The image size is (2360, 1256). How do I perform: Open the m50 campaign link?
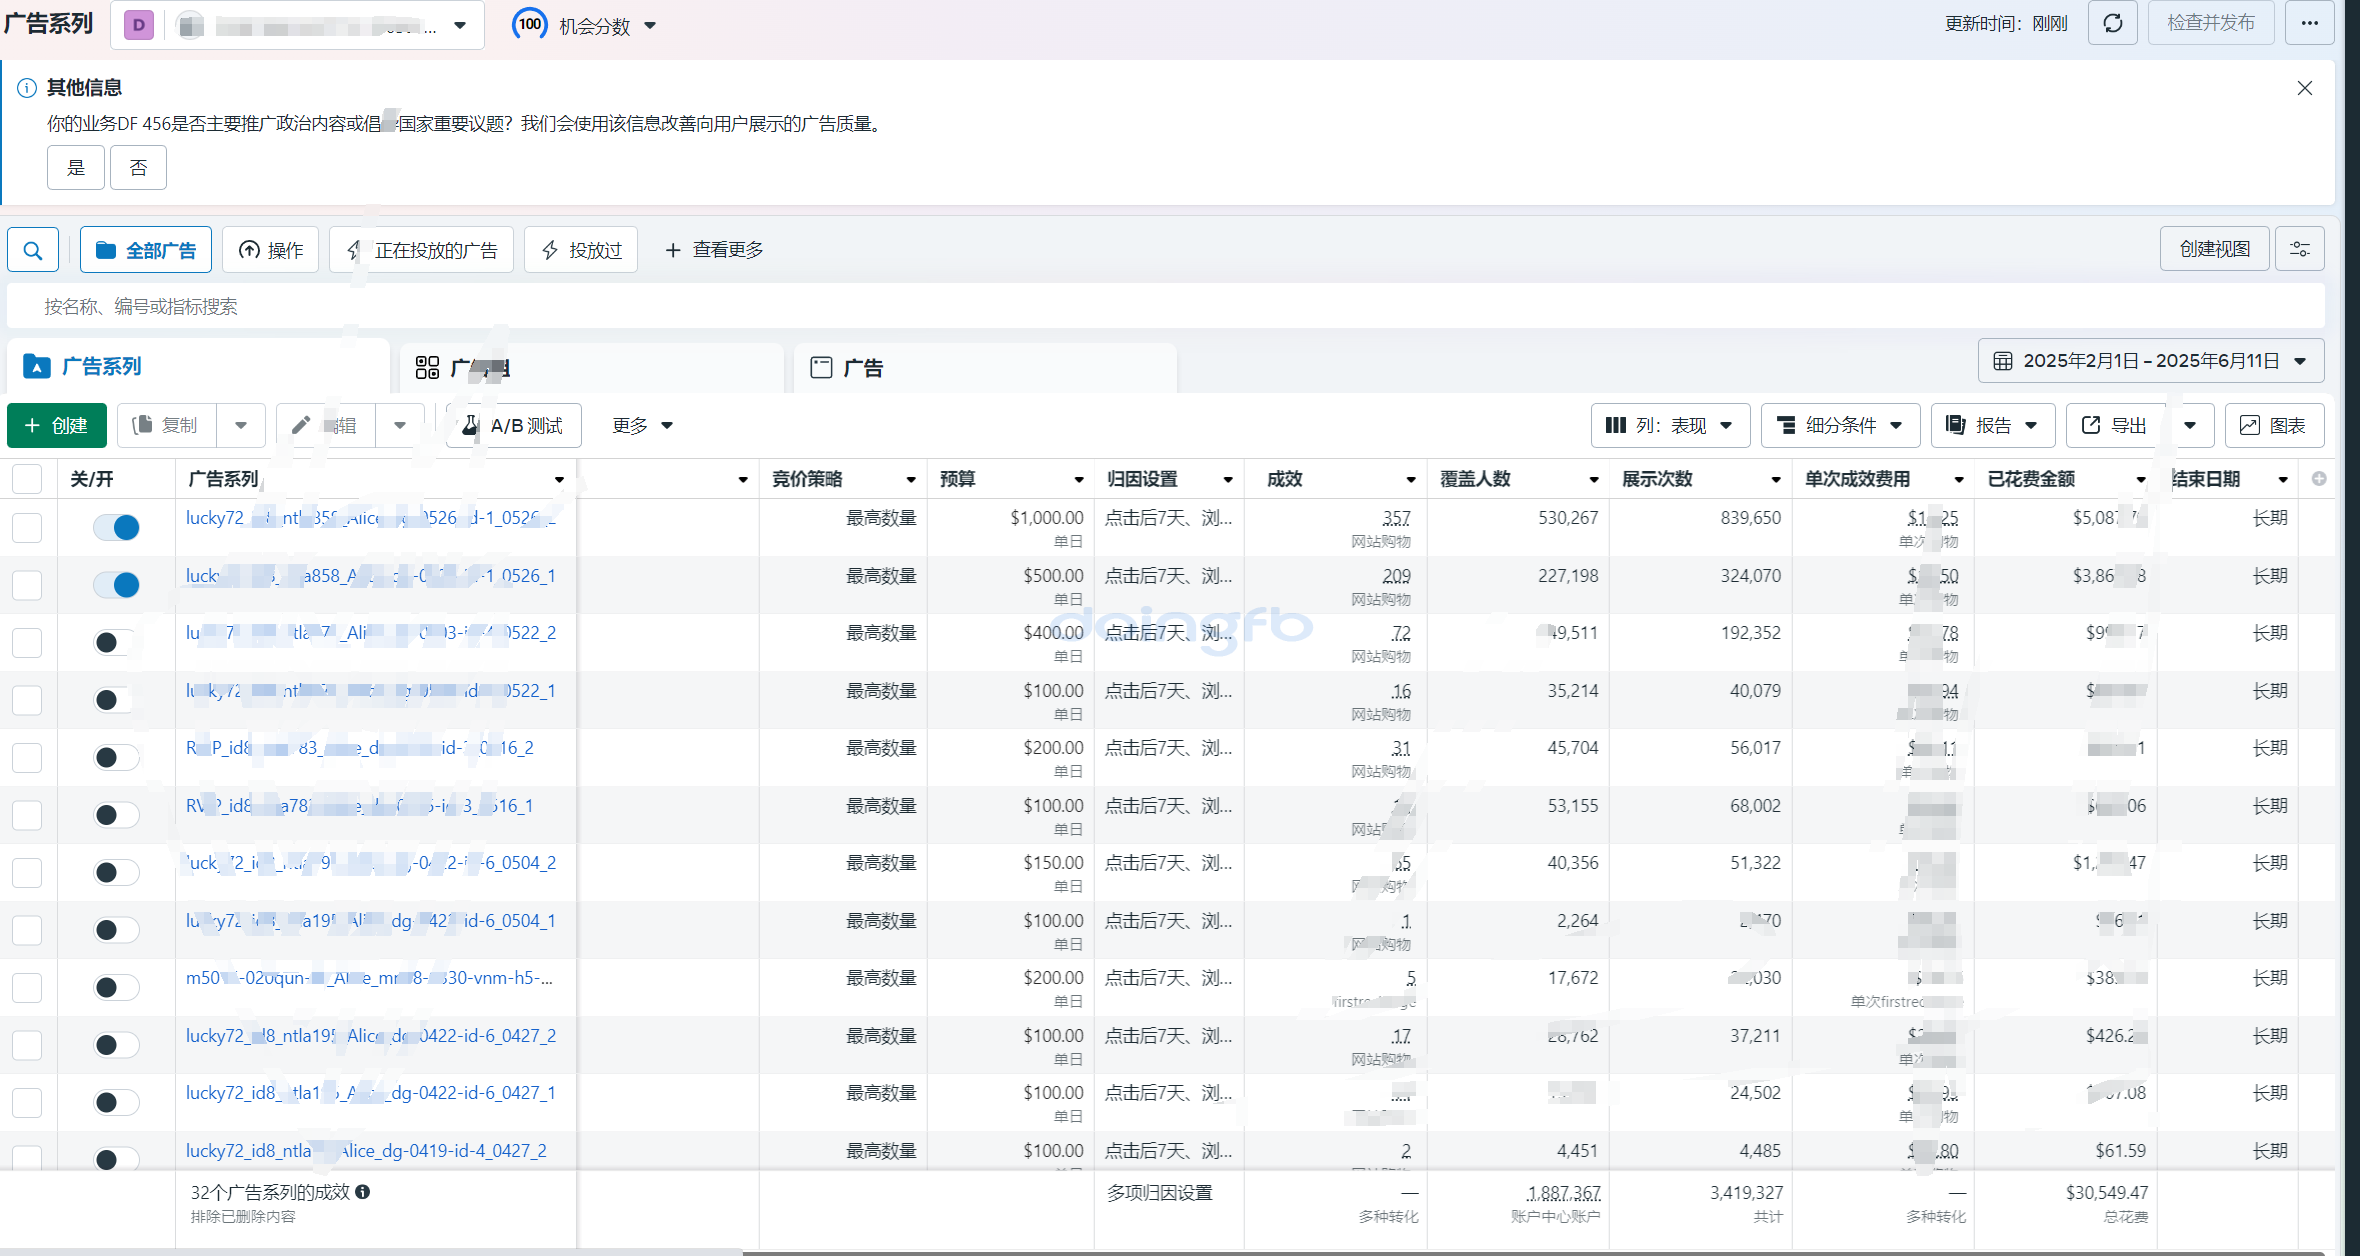click(x=369, y=978)
